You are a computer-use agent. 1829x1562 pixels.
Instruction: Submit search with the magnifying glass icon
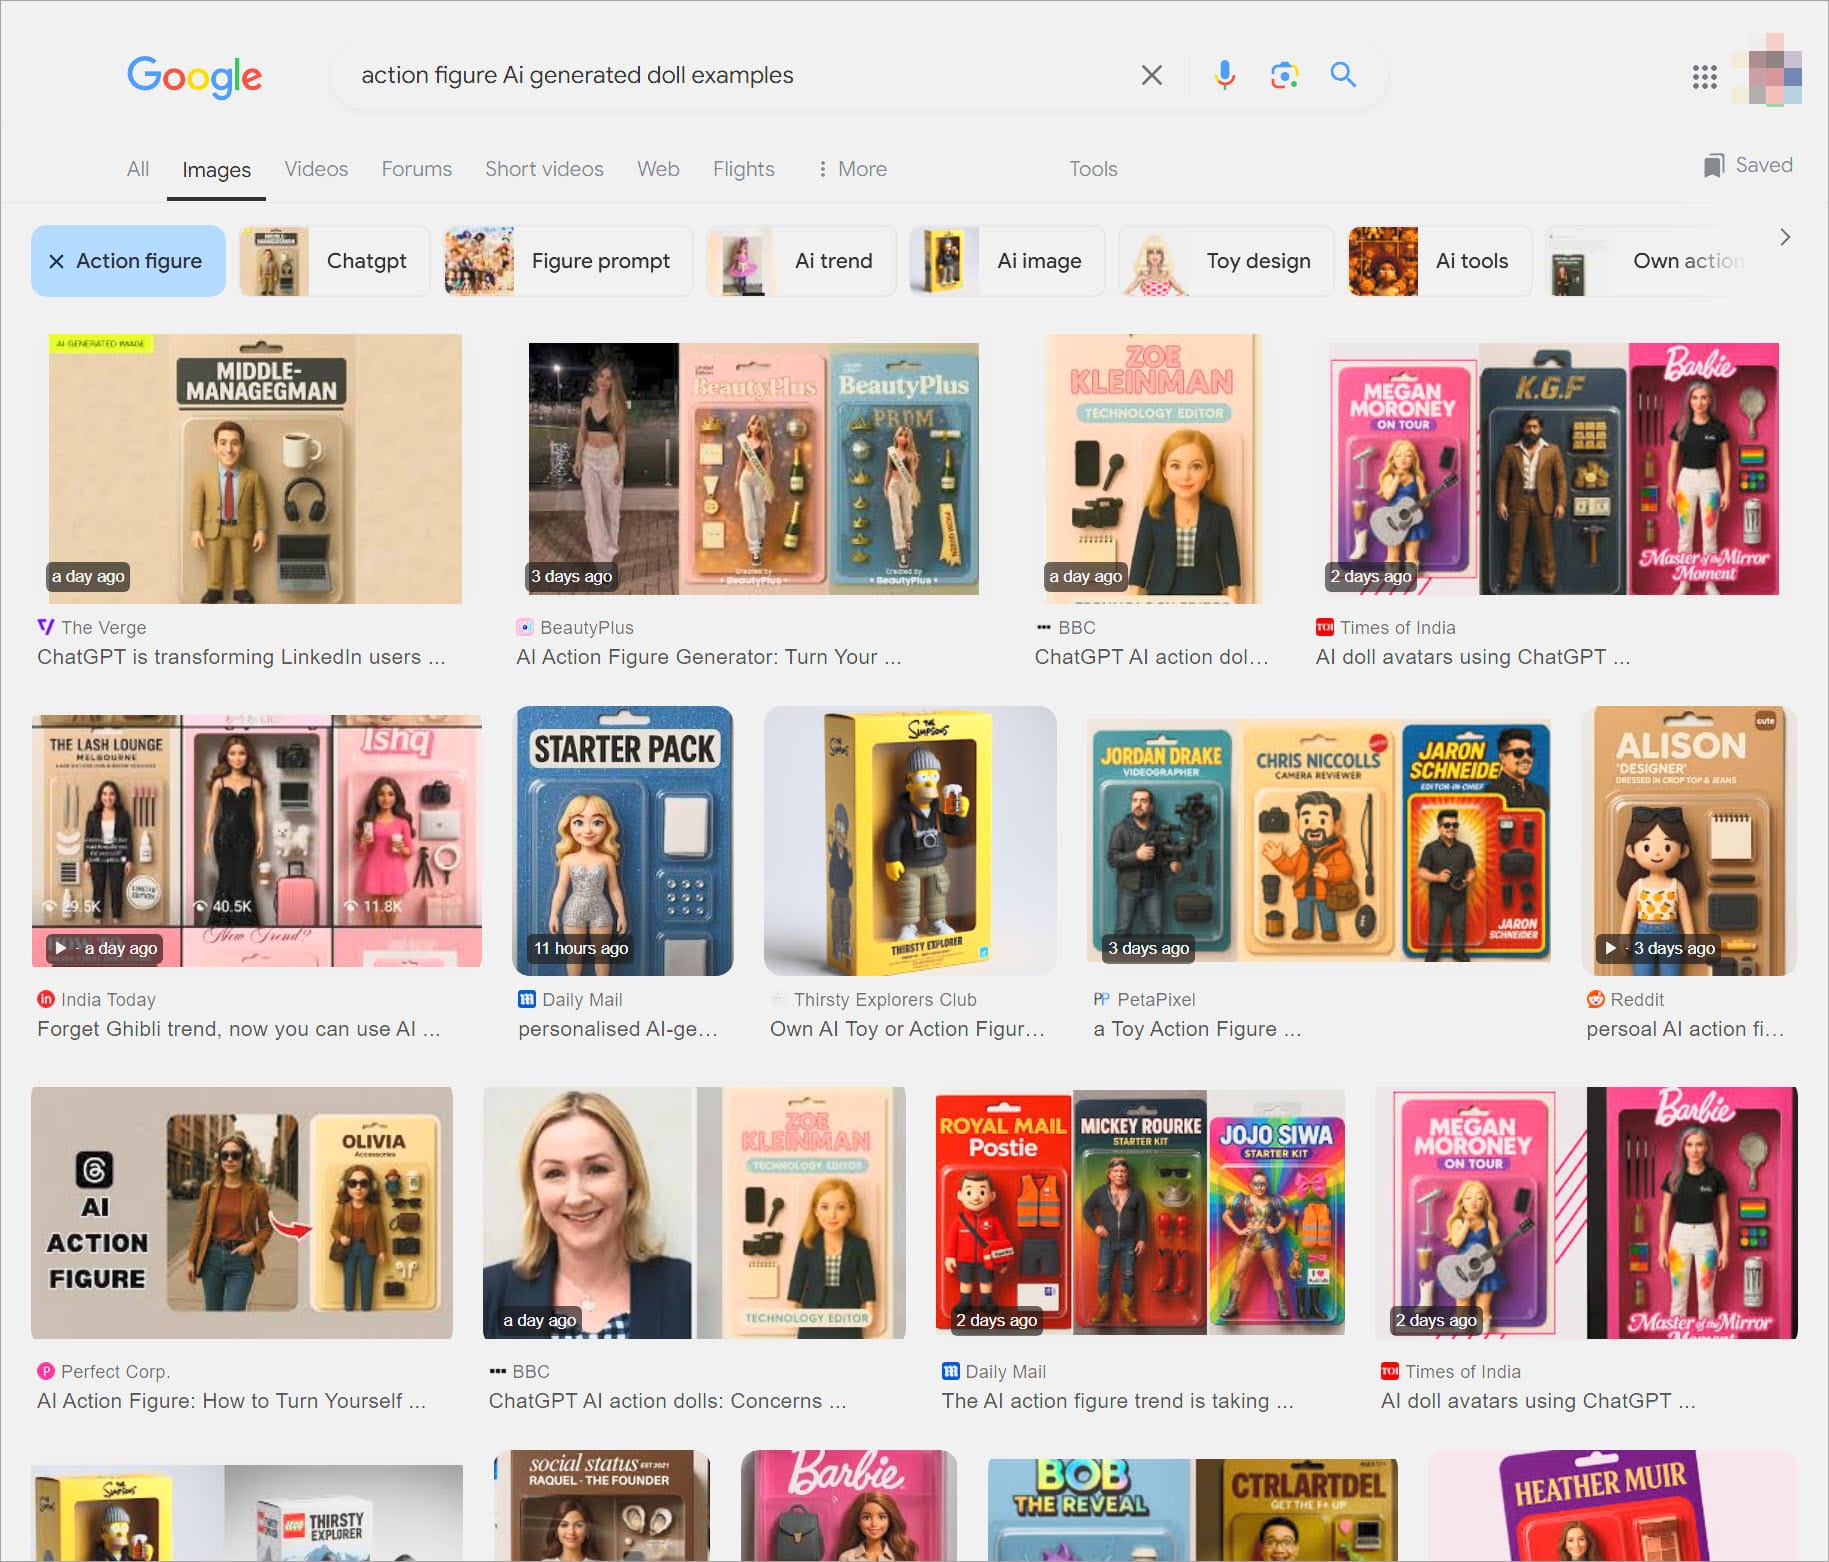point(1343,75)
